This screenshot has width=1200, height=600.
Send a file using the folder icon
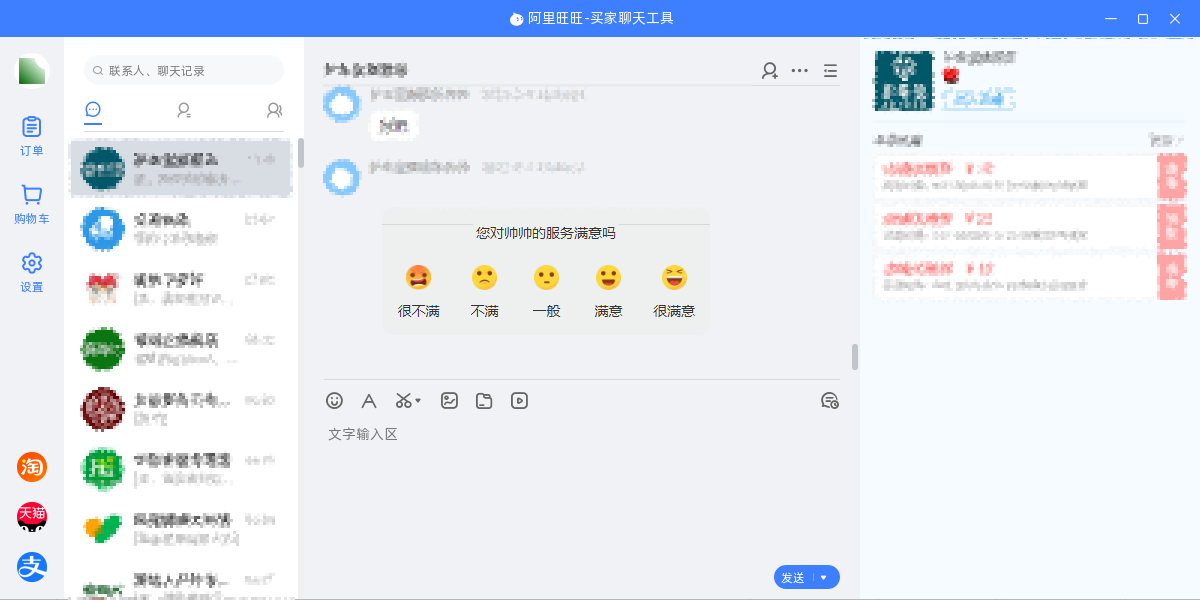[484, 401]
